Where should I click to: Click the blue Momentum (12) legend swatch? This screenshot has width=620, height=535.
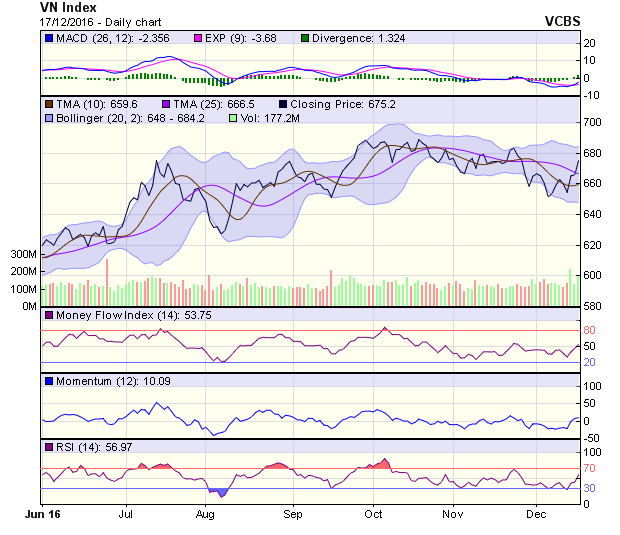point(48,380)
